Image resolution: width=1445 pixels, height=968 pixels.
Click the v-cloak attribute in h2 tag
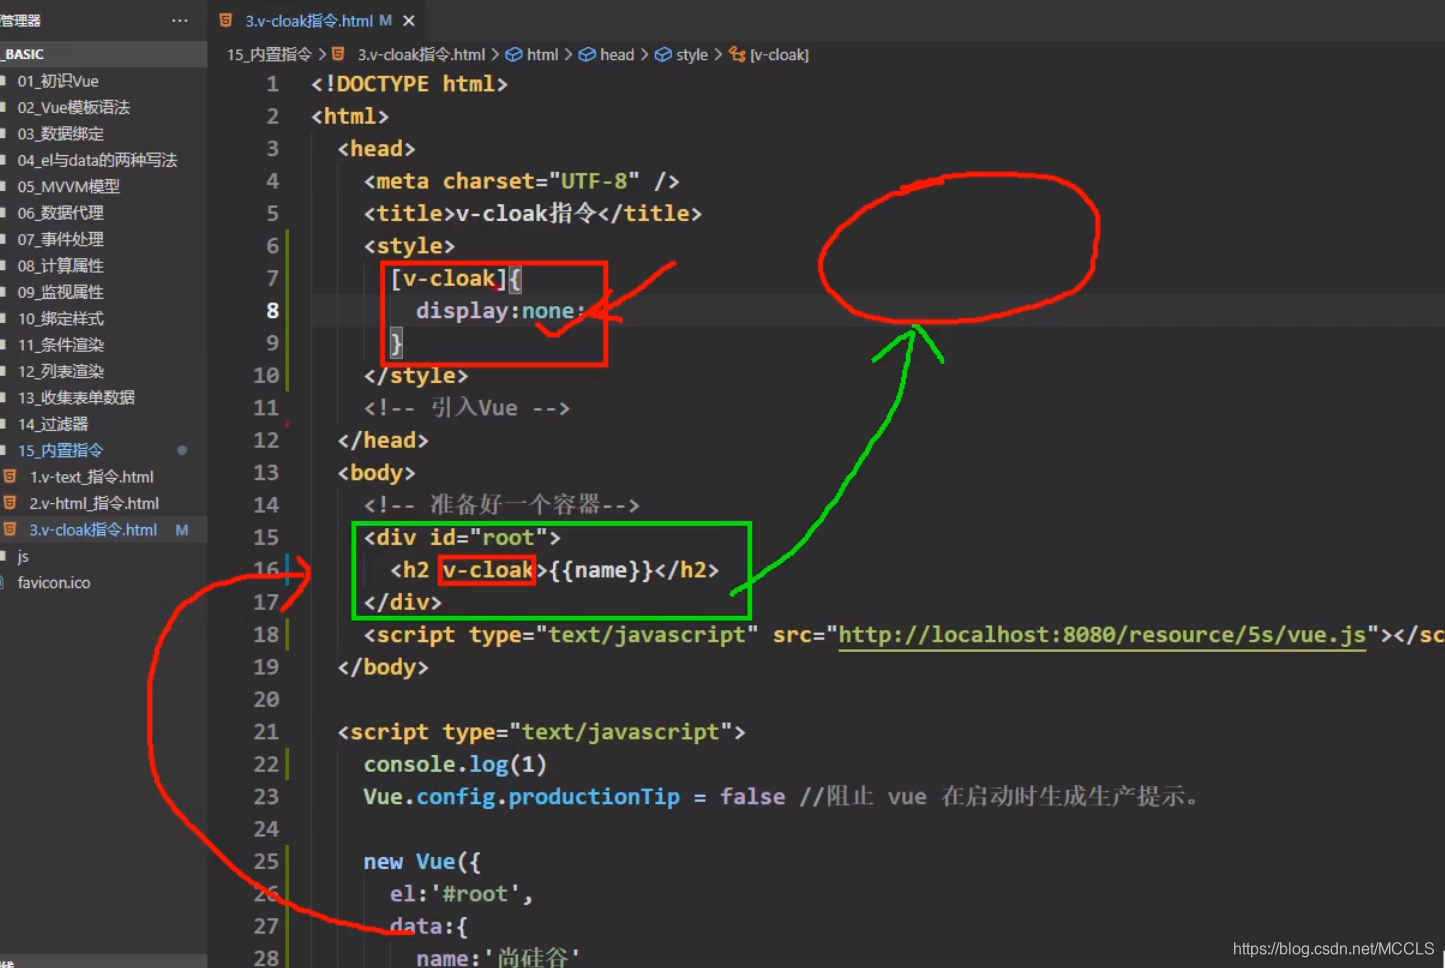click(488, 570)
